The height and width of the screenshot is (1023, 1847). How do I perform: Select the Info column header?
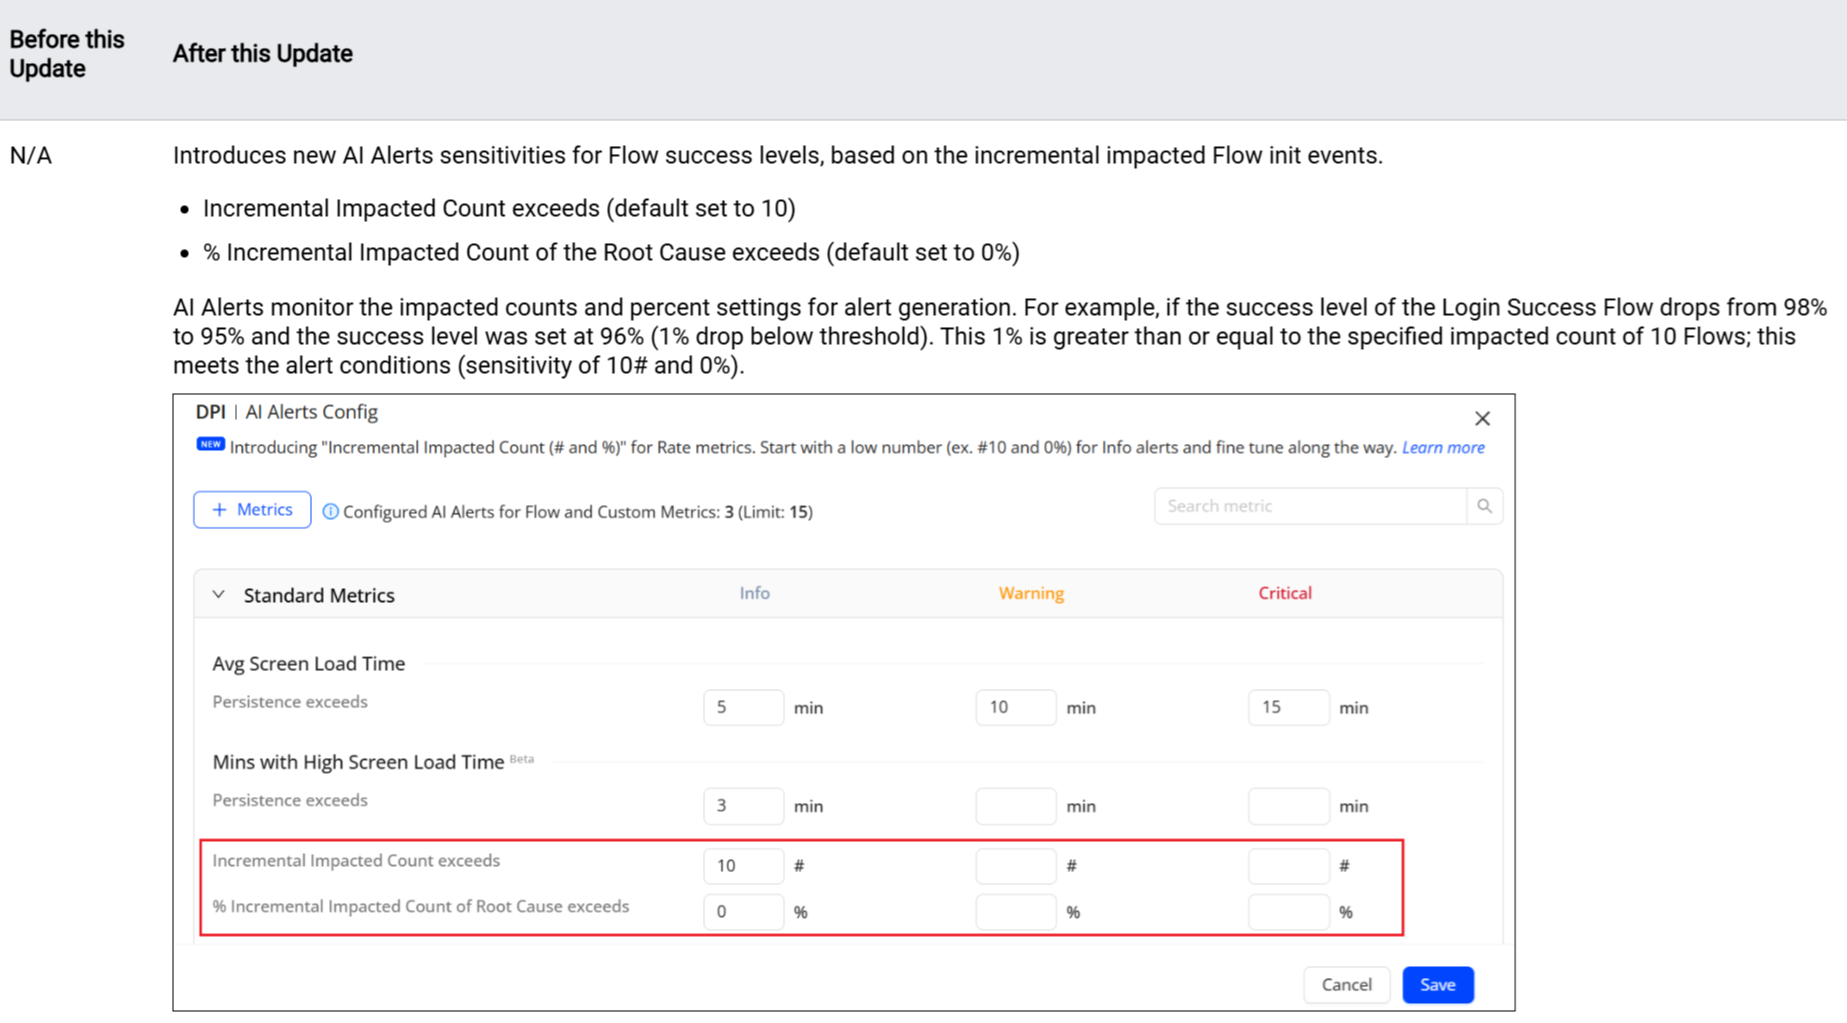[754, 593]
